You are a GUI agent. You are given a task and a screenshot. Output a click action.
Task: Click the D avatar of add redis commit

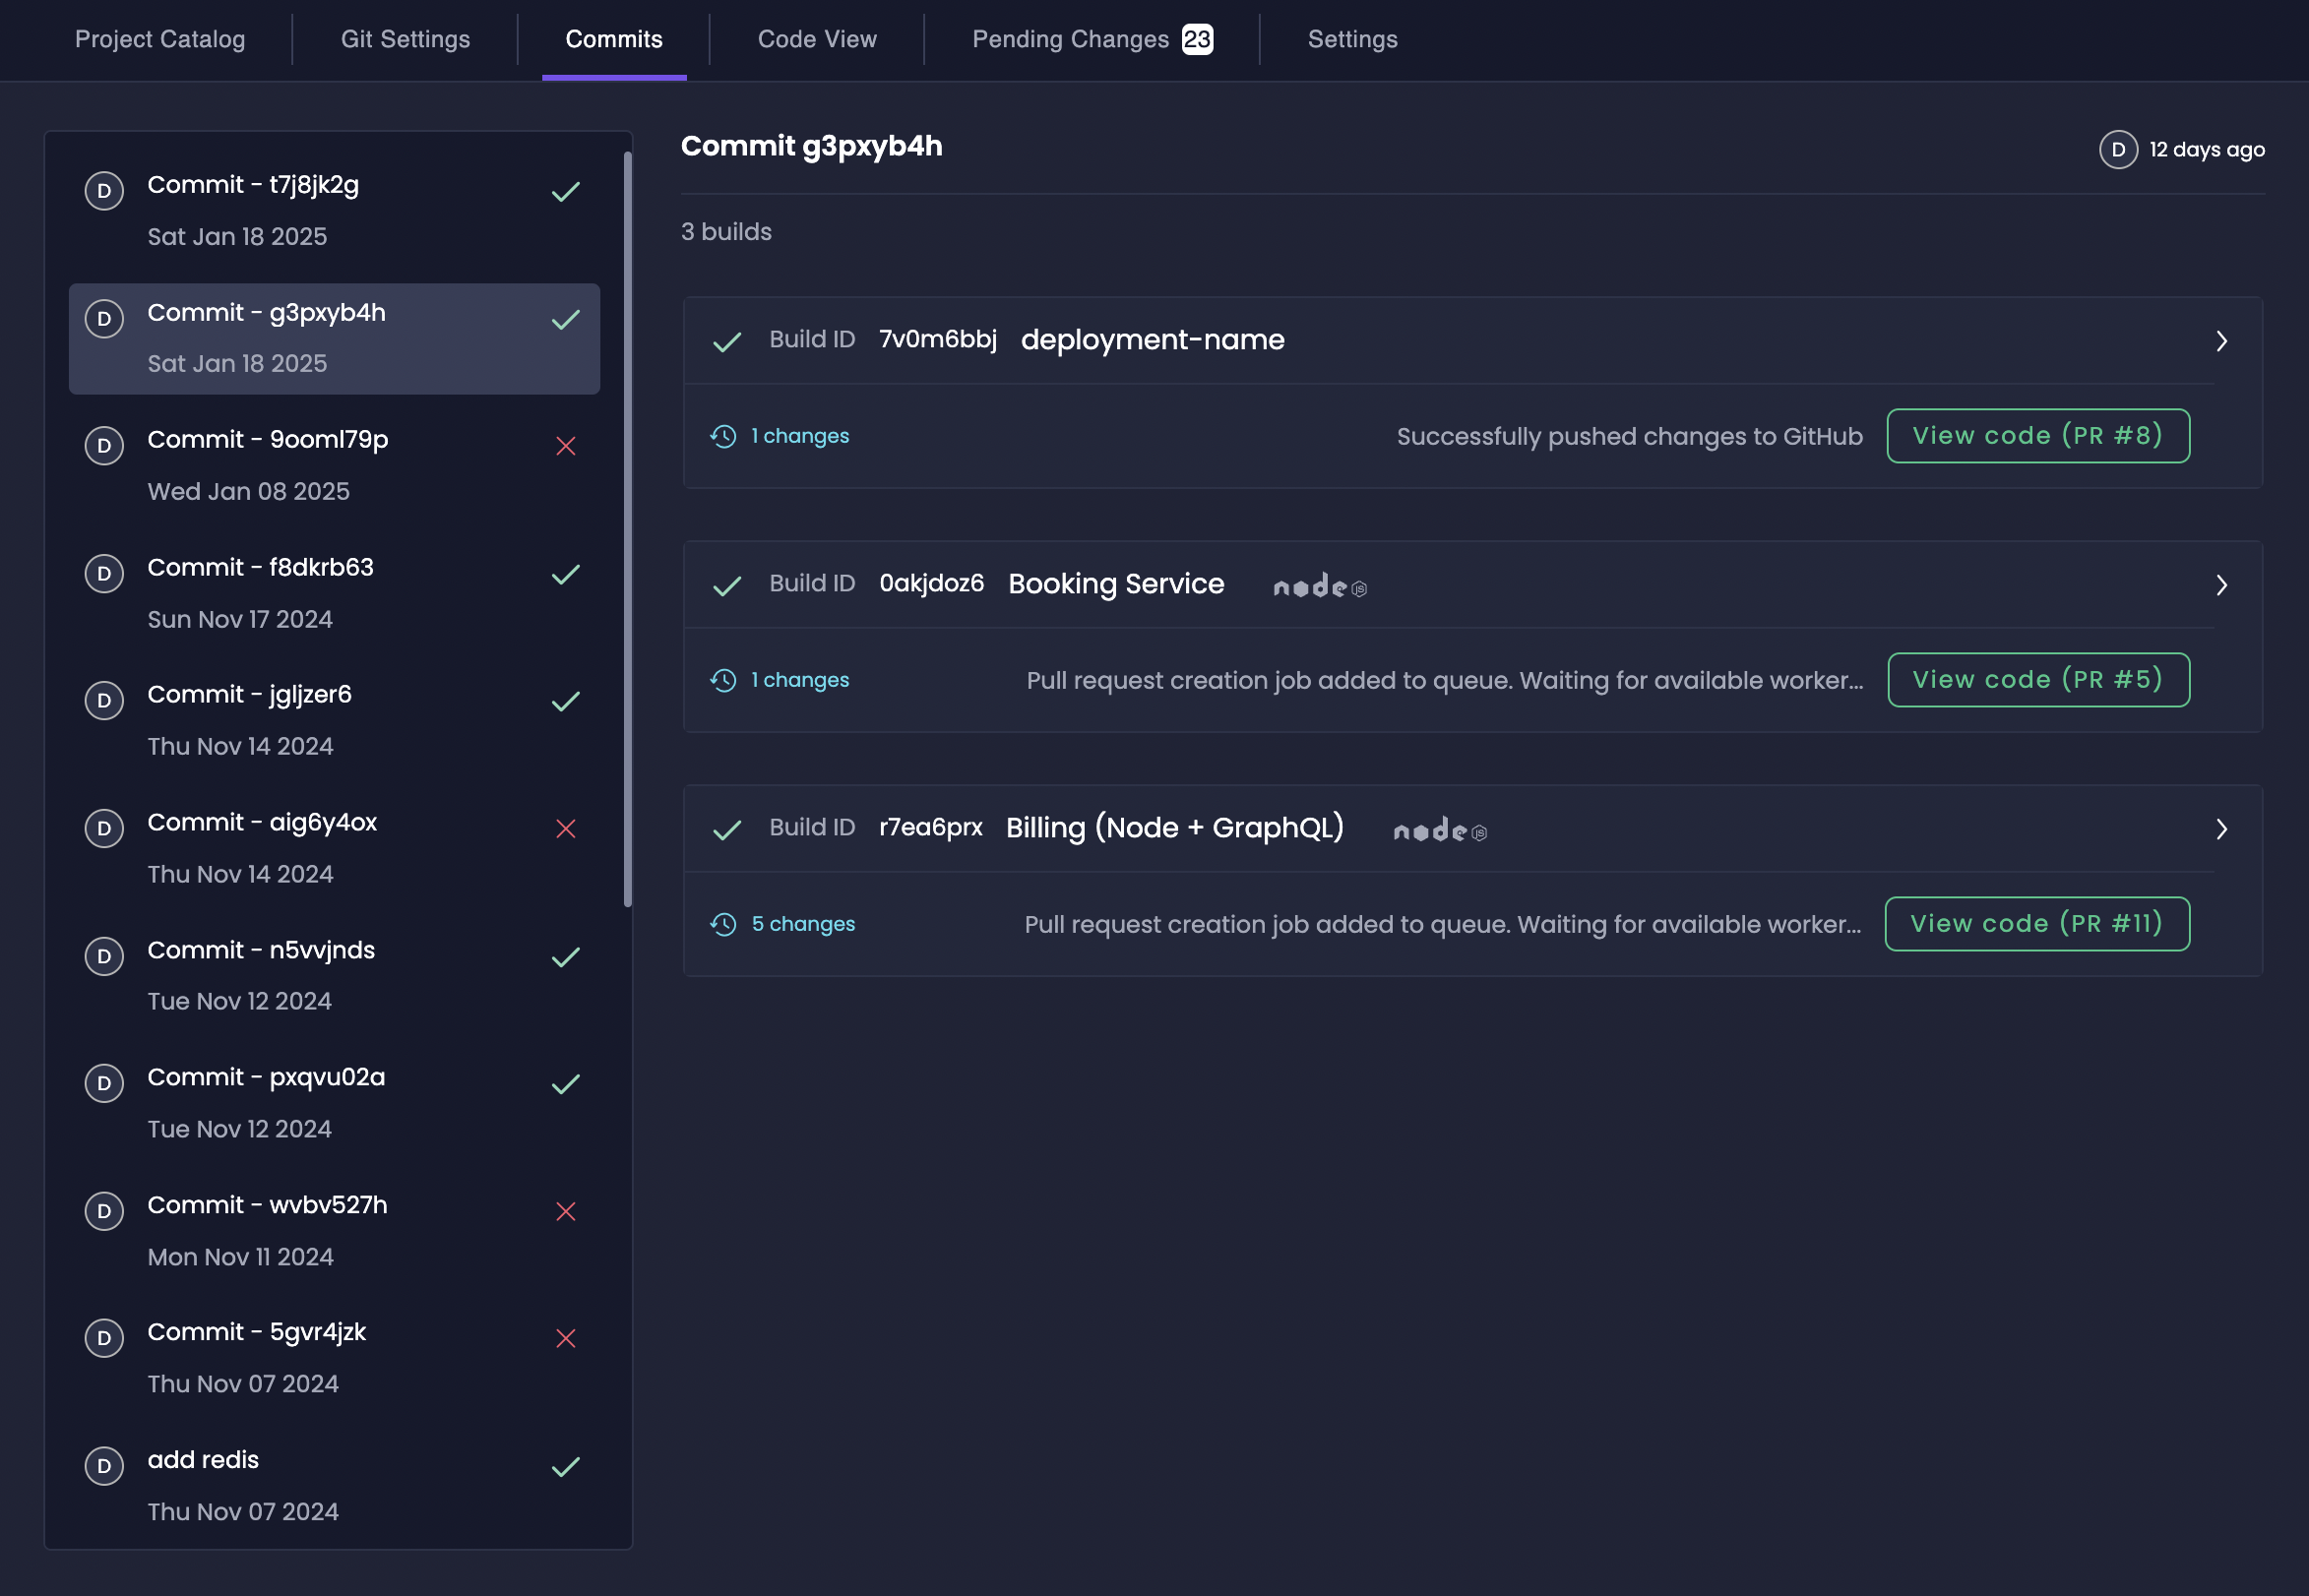(104, 1466)
